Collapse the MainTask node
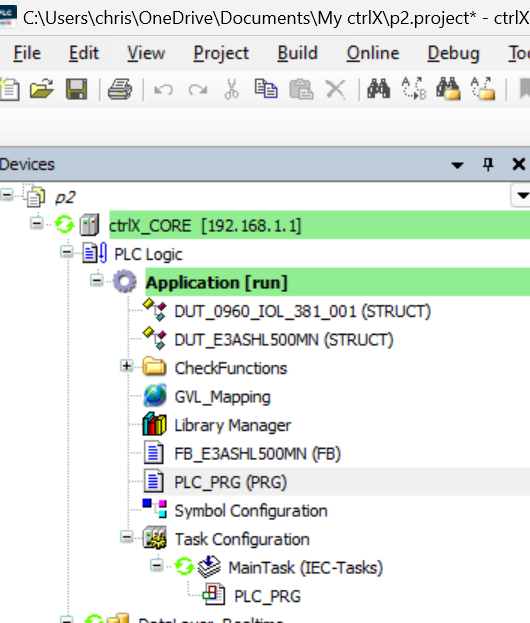 click(157, 565)
